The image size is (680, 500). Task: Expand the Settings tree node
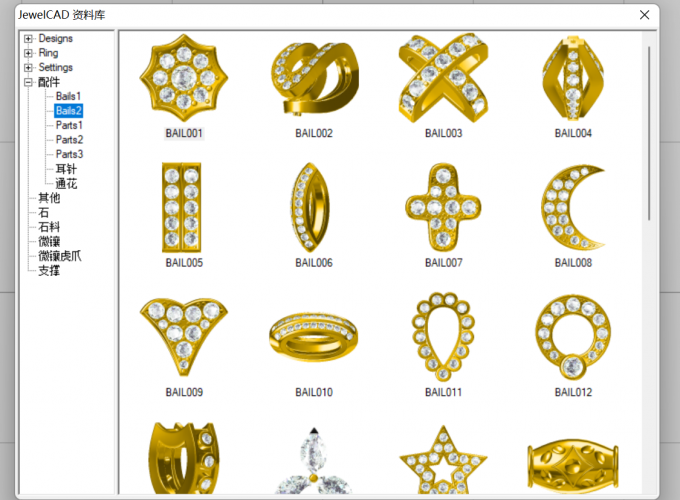(29, 68)
